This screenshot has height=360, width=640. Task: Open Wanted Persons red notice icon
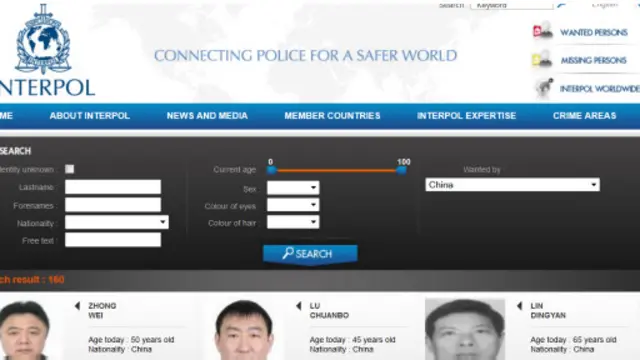click(x=542, y=31)
